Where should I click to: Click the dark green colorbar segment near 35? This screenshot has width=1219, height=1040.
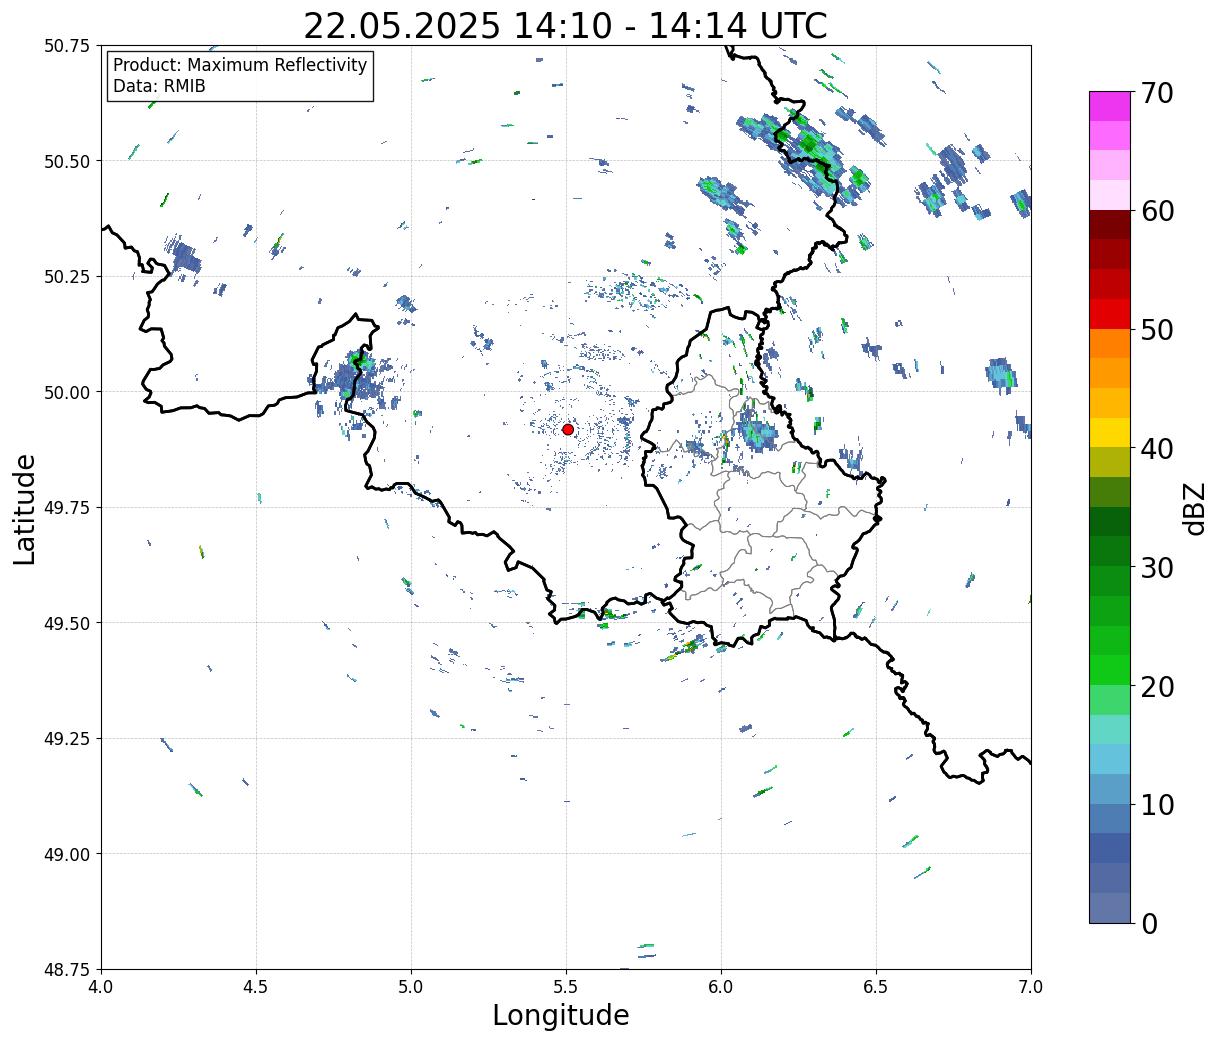(1110, 522)
